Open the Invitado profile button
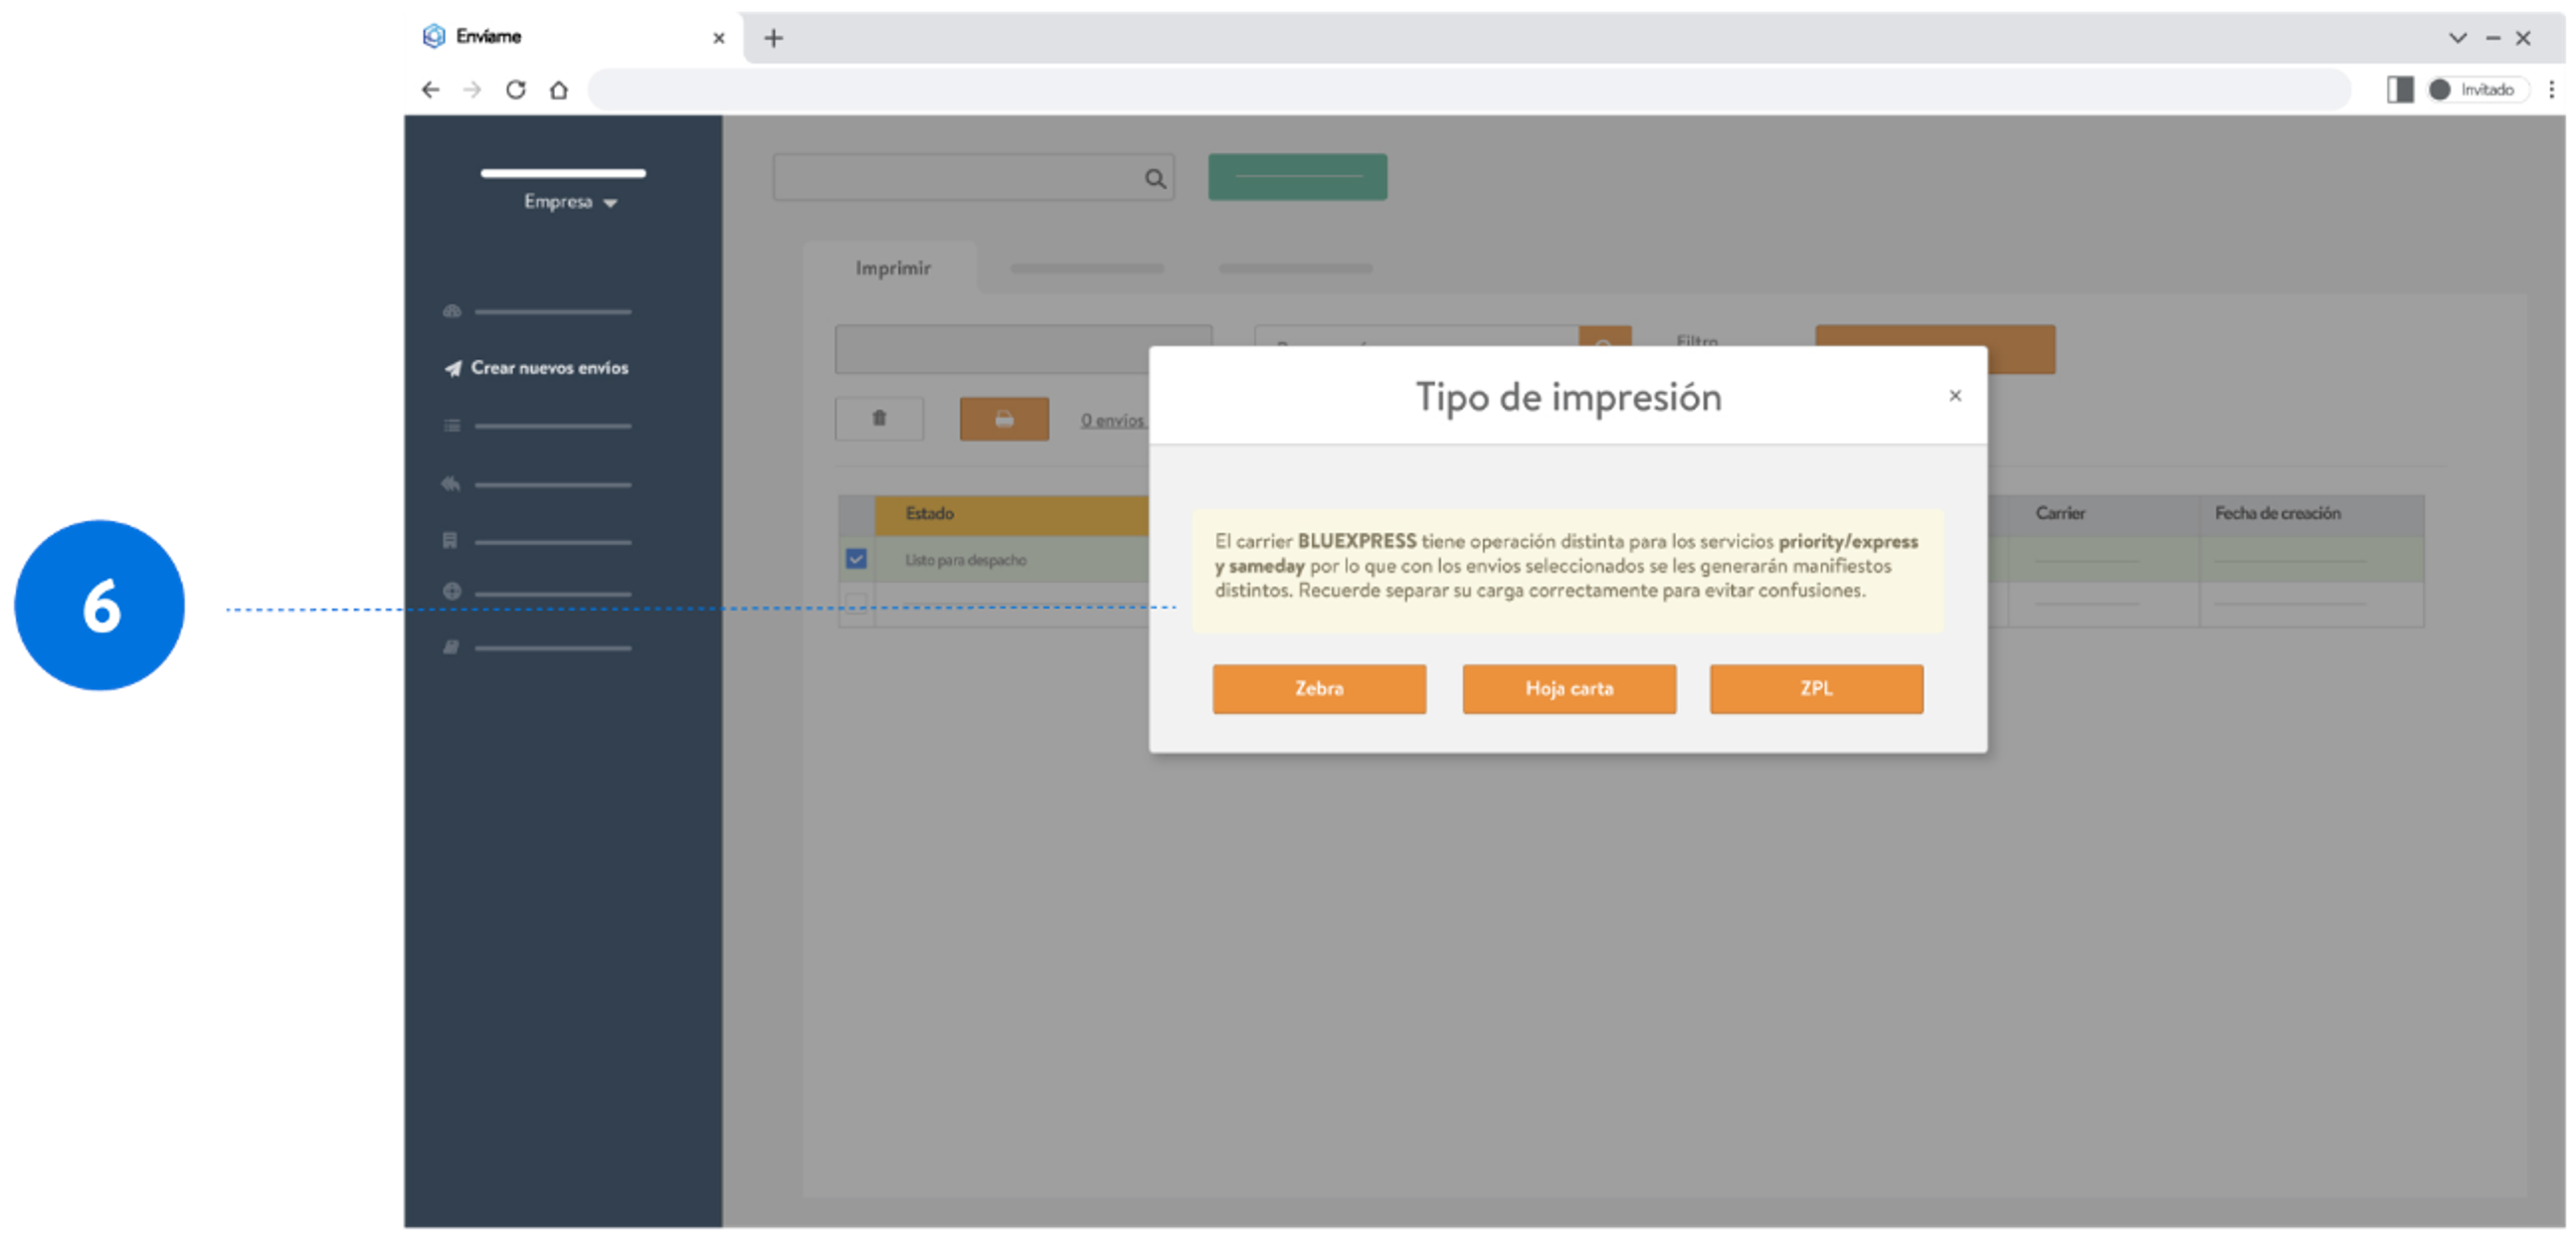The height and width of the screenshot is (1239, 2576). [x=2477, y=90]
